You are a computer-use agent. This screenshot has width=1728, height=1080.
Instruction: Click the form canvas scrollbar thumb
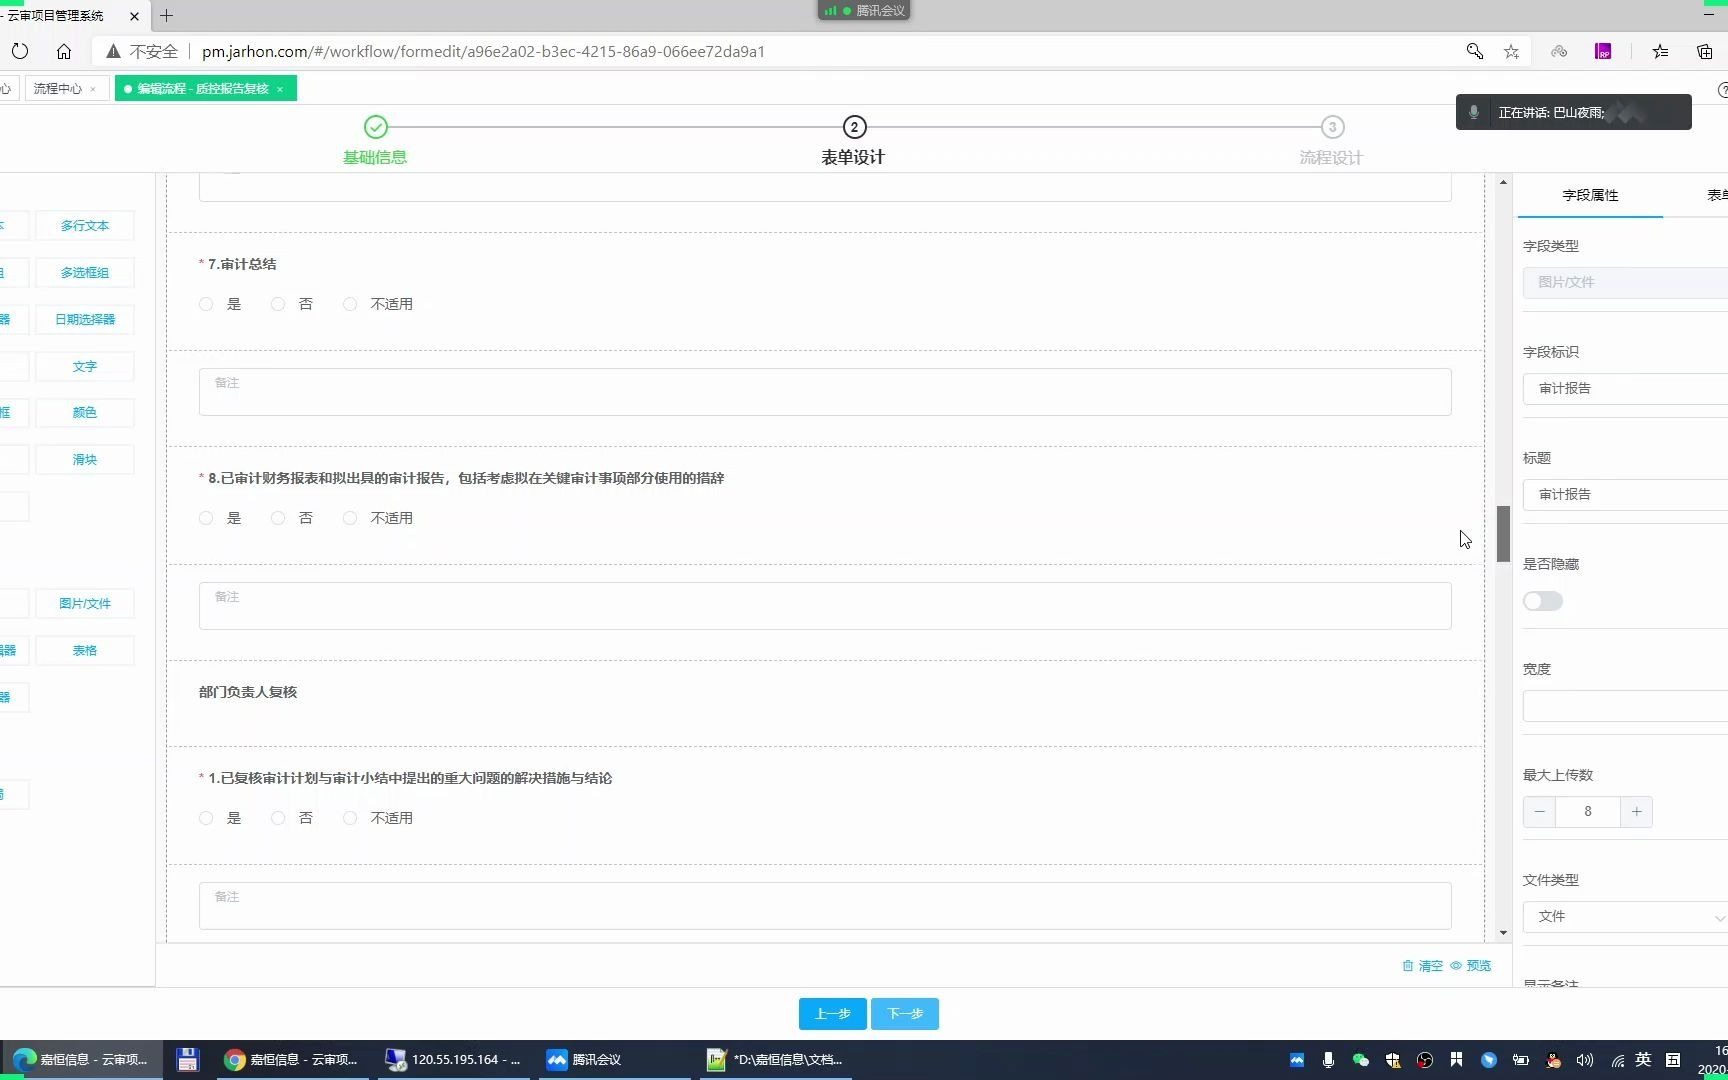[1503, 534]
